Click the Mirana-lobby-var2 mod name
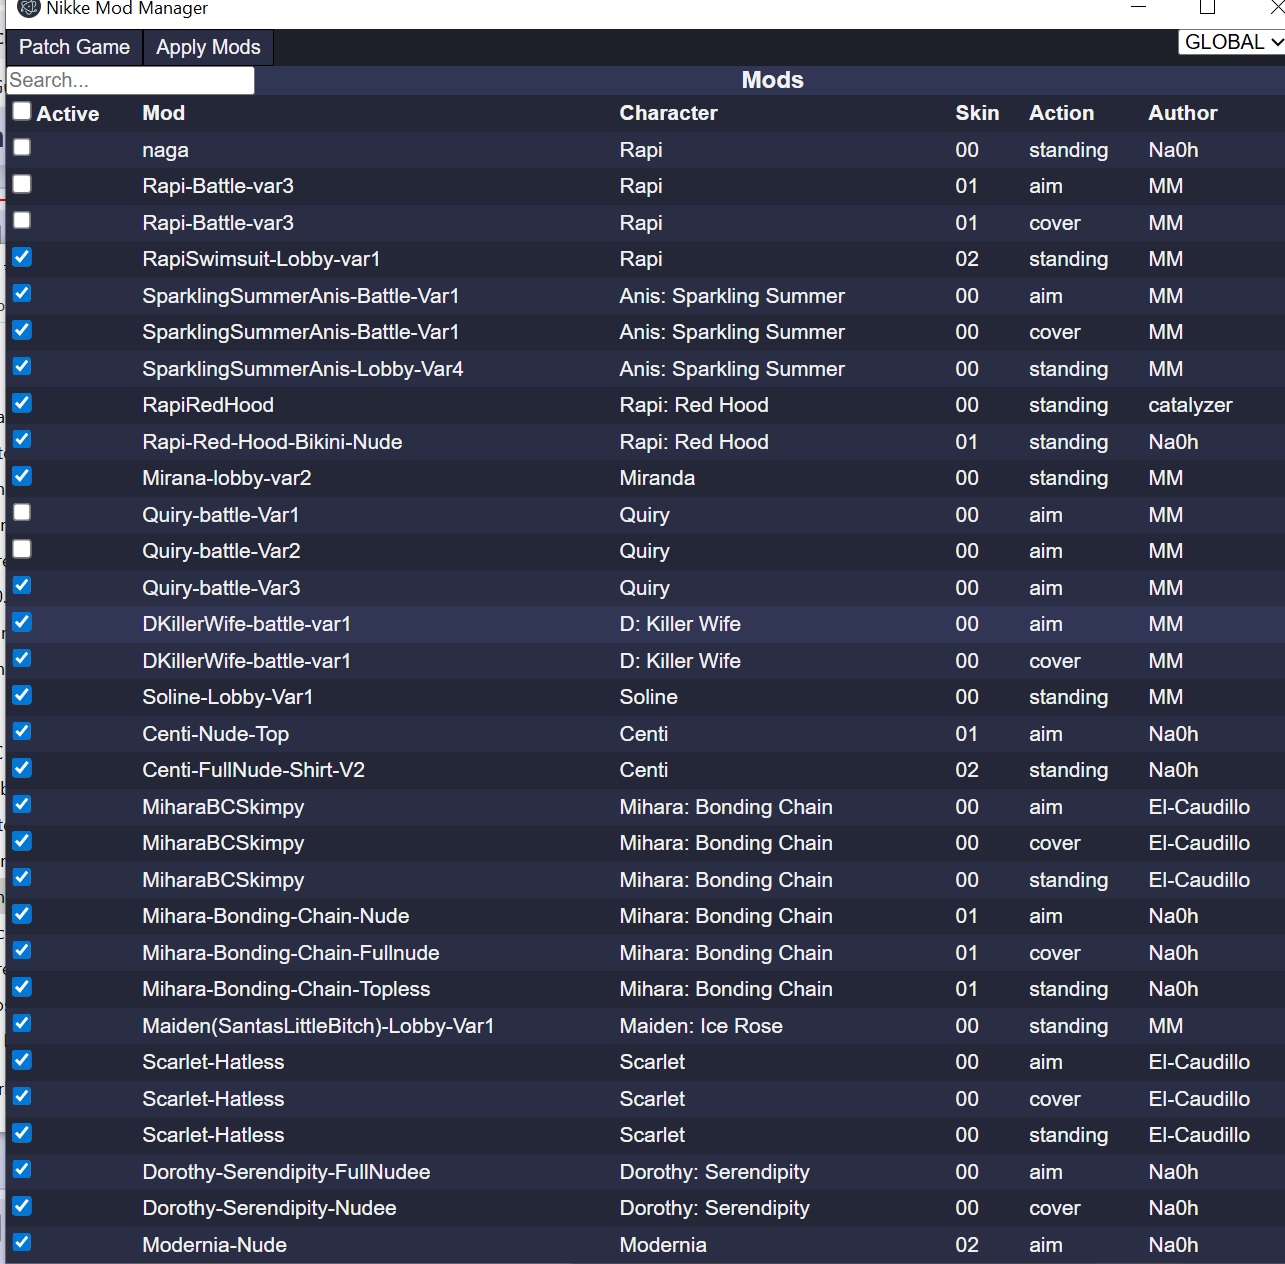This screenshot has width=1285, height=1264. point(227,478)
